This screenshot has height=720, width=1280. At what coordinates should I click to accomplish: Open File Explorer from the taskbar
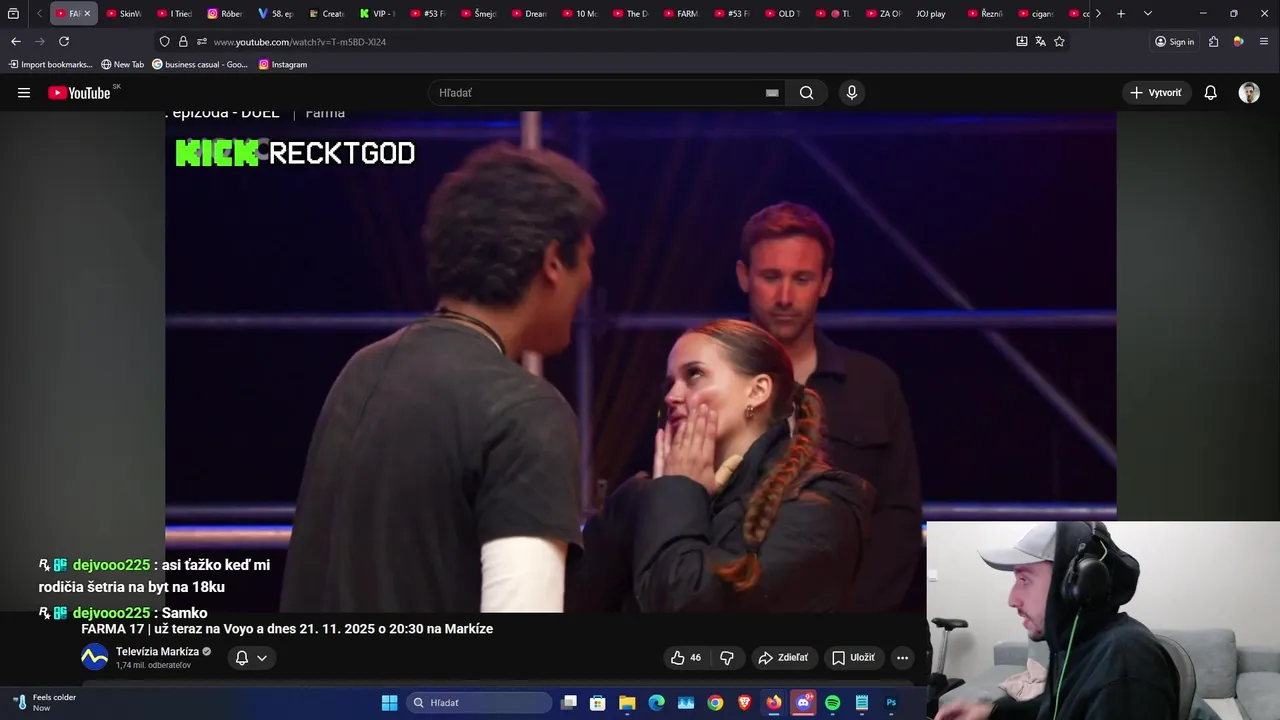point(627,703)
